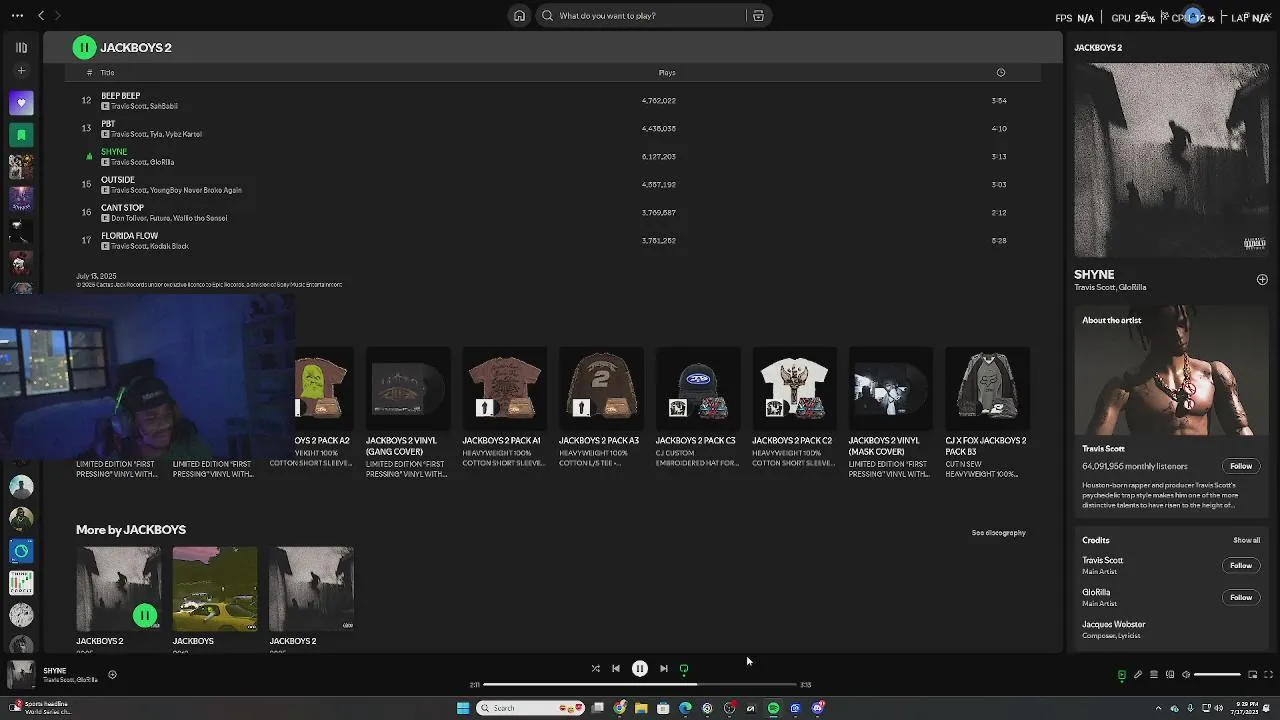Open the JACKBOYS 2 album art in right panel

tap(1171, 160)
